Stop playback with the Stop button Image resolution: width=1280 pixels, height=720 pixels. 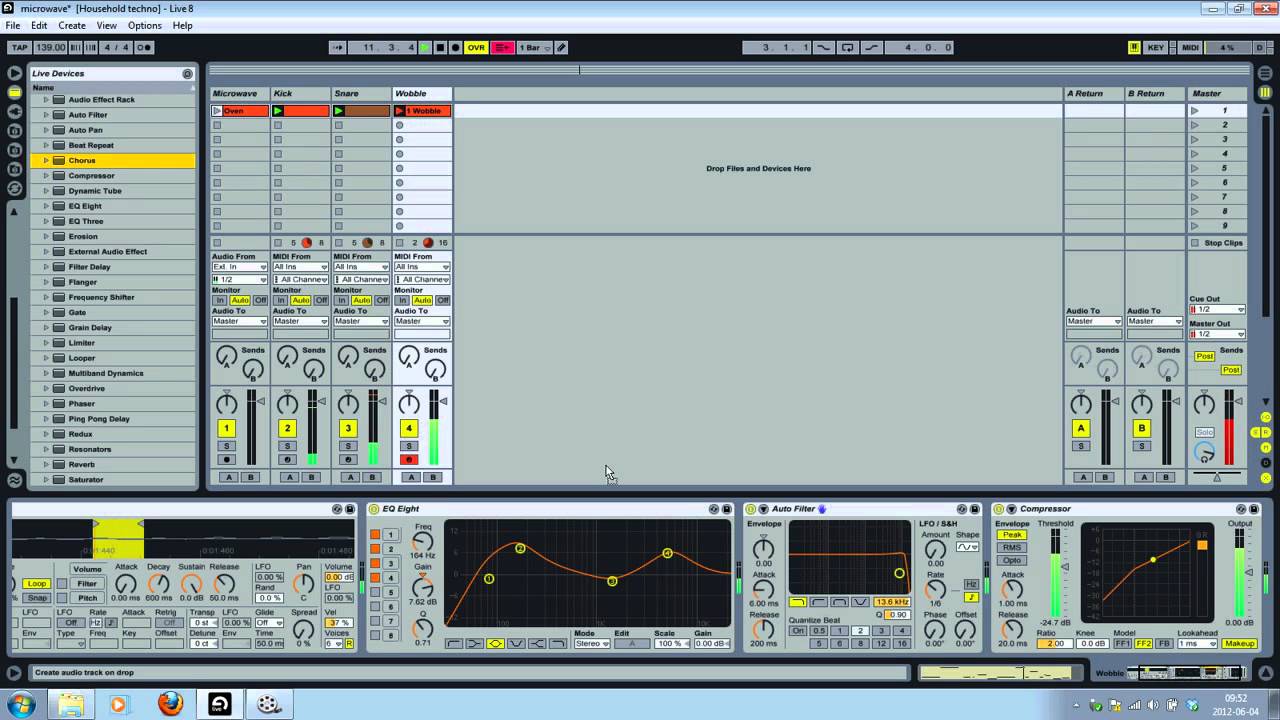click(440, 47)
